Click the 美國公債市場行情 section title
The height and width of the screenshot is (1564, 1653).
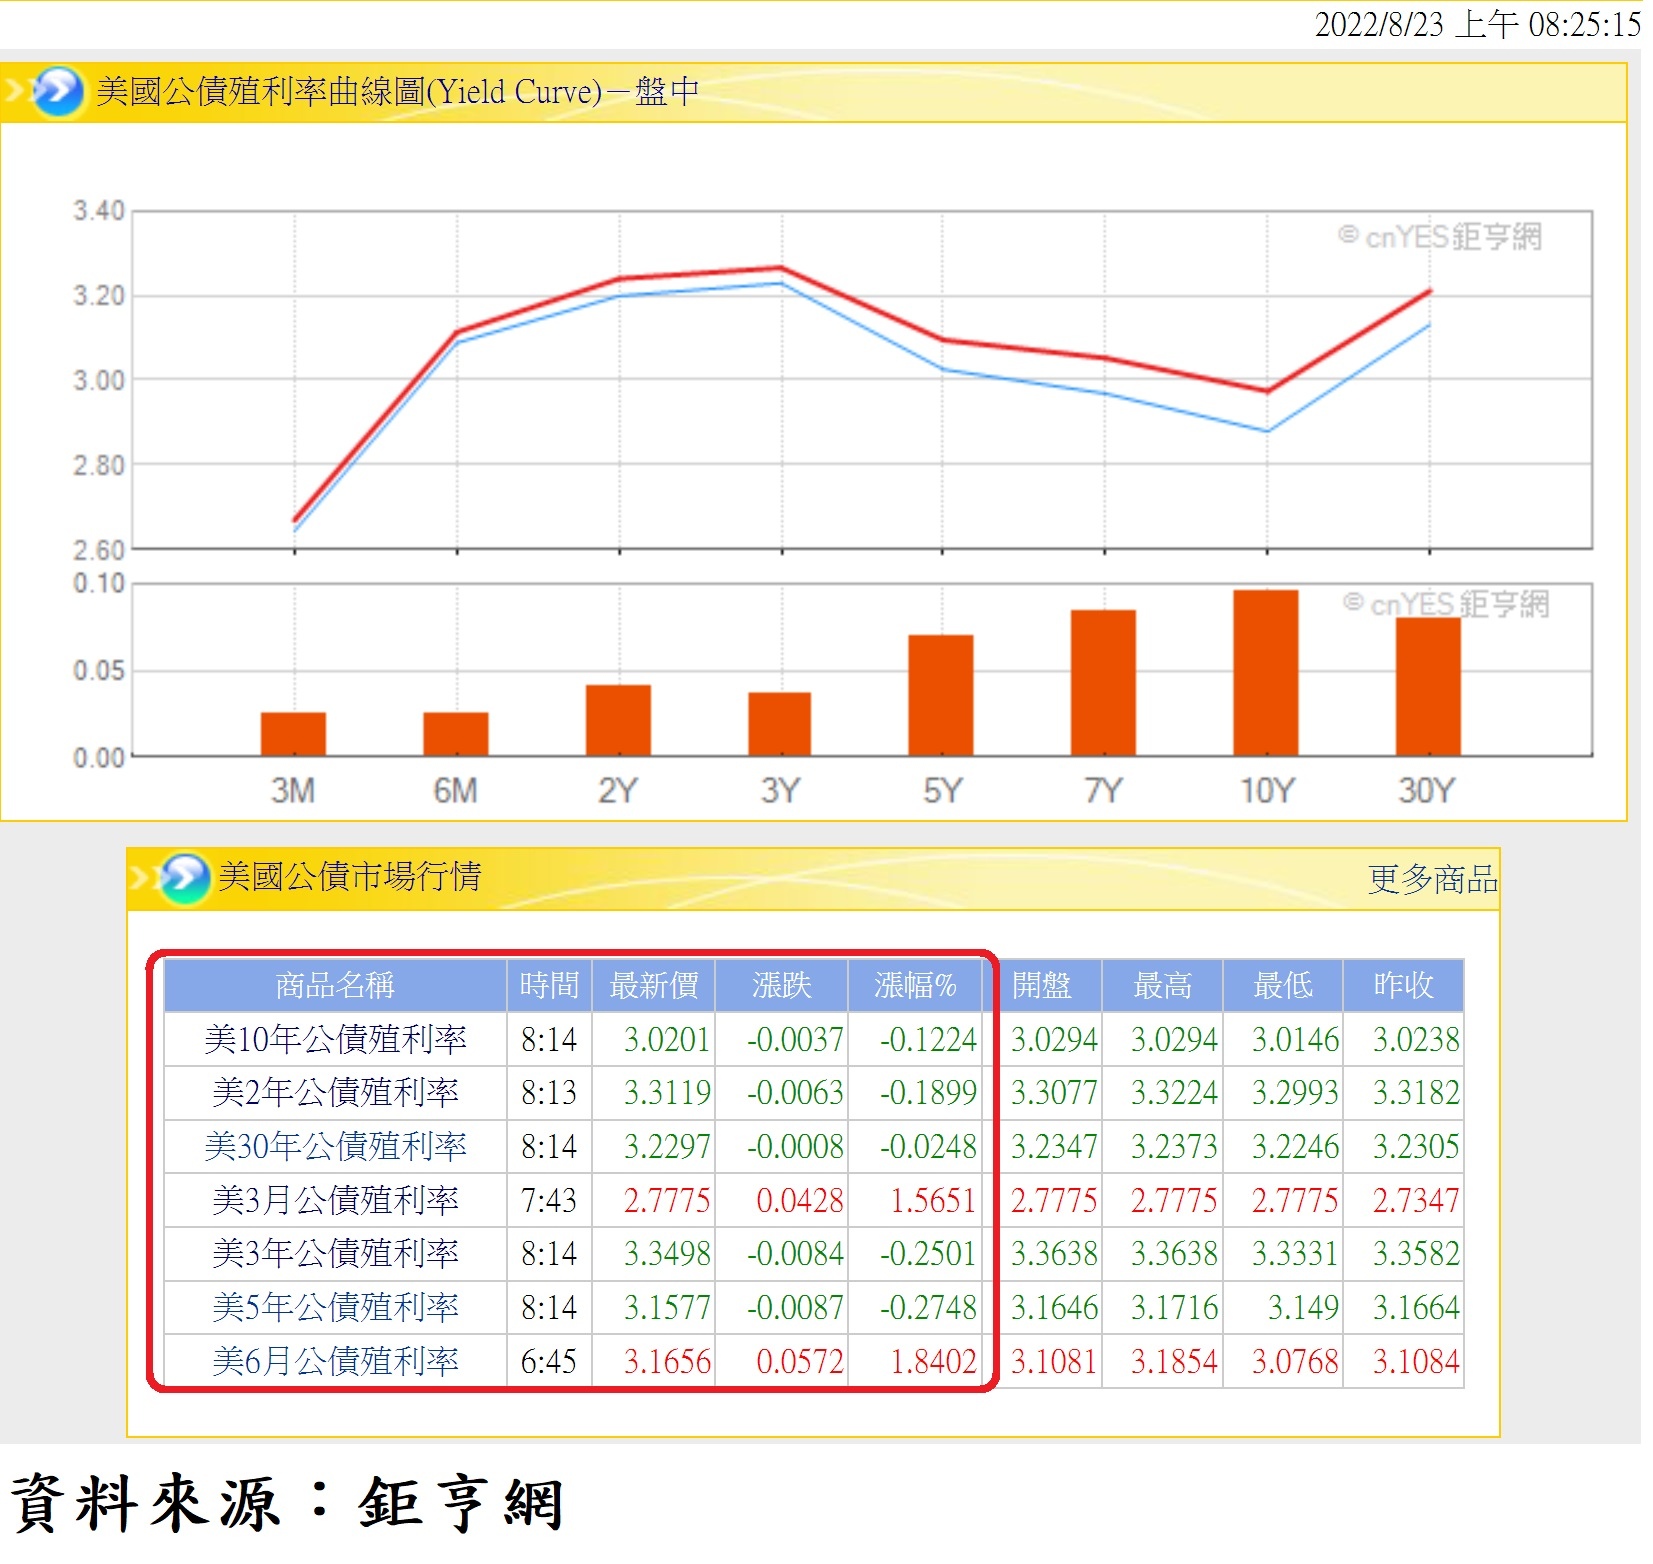tap(350, 877)
